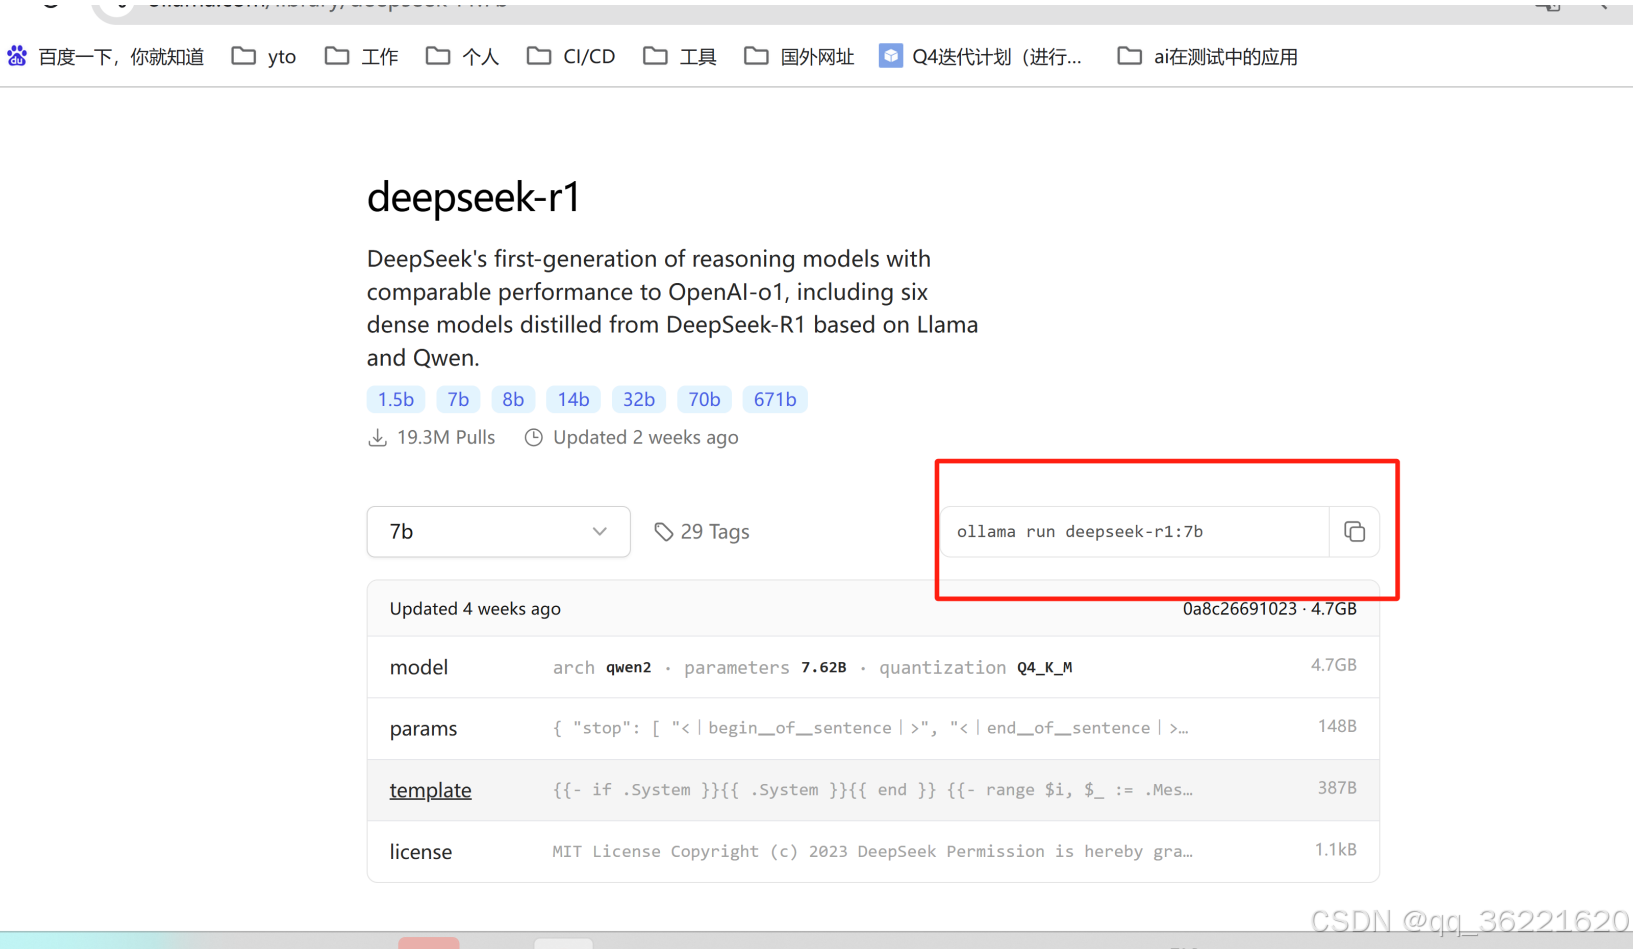
Task: Open the params row
Action: point(873,728)
